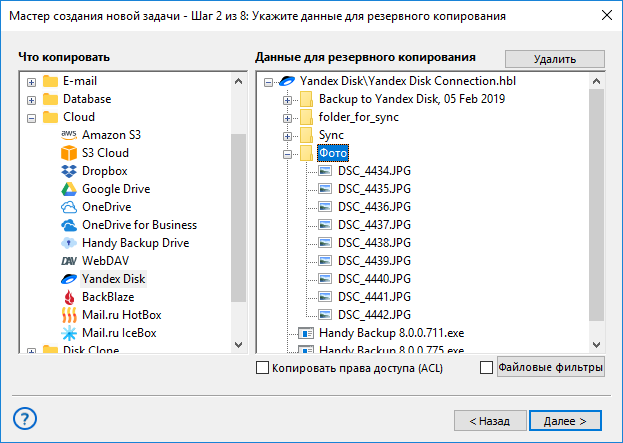Click the S3 Cloud icon
Viewport: 623px width, 443px height.
pos(69,153)
